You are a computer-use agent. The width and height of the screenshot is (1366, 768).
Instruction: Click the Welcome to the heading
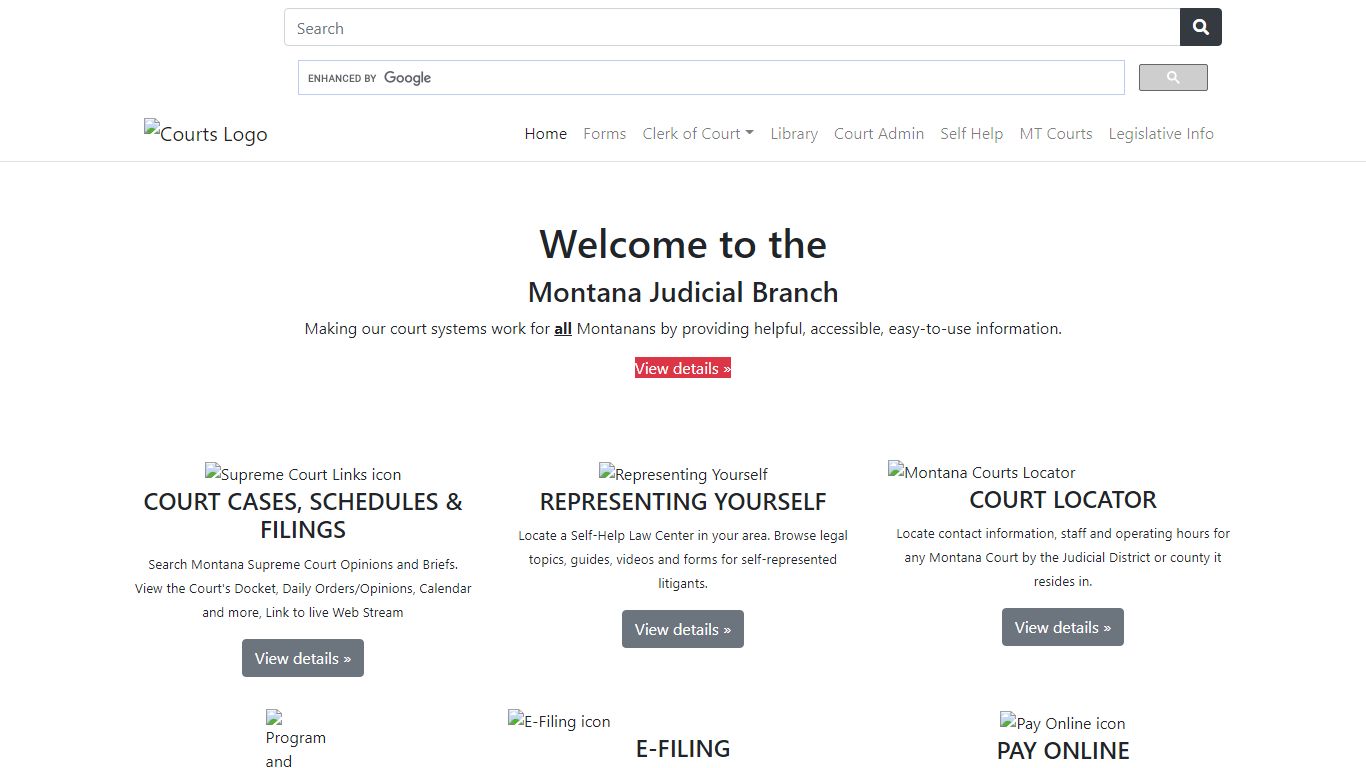pyautogui.click(x=683, y=244)
